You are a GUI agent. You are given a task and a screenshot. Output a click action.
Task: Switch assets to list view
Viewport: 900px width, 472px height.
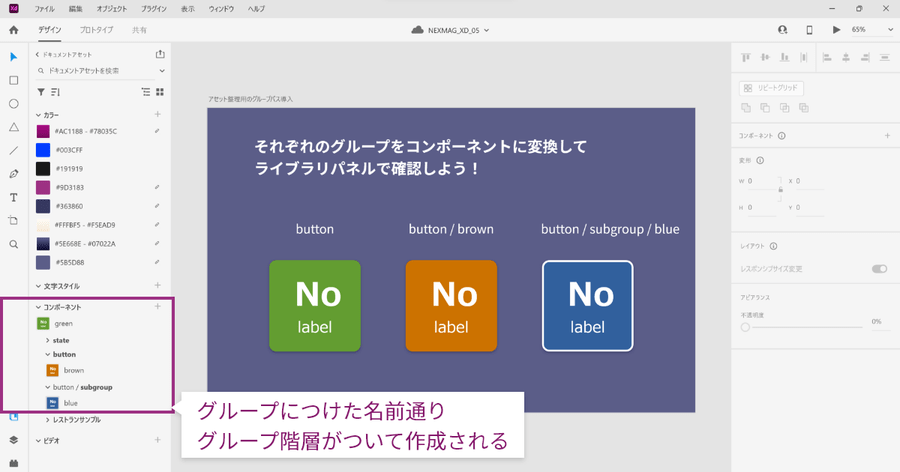coord(146,92)
